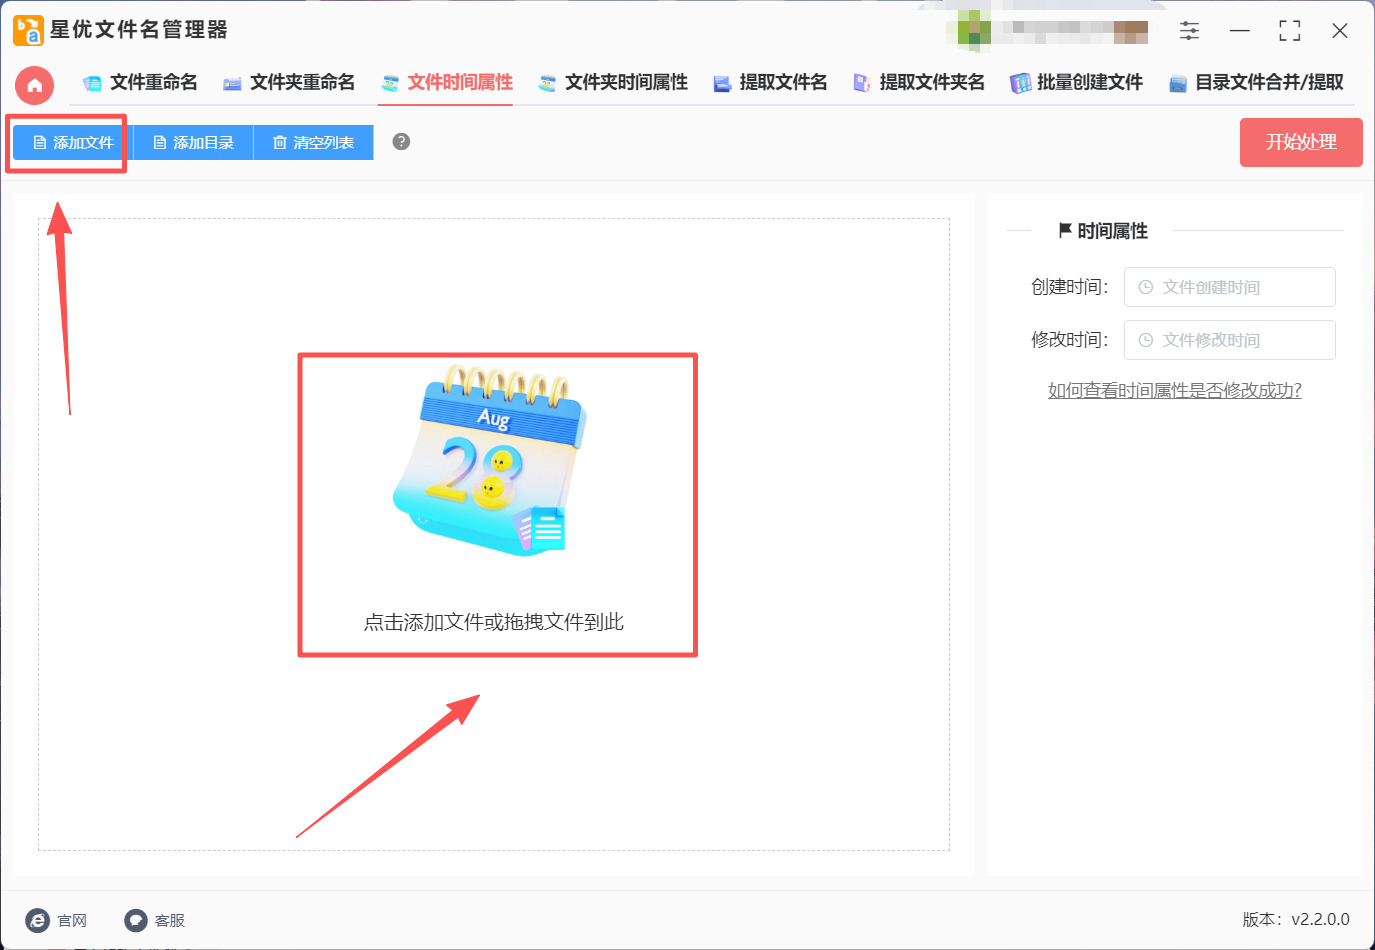Screen dimensions: 1375x950
Task: Select the 文件时间属性 tab
Action: click(x=446, y=82)
